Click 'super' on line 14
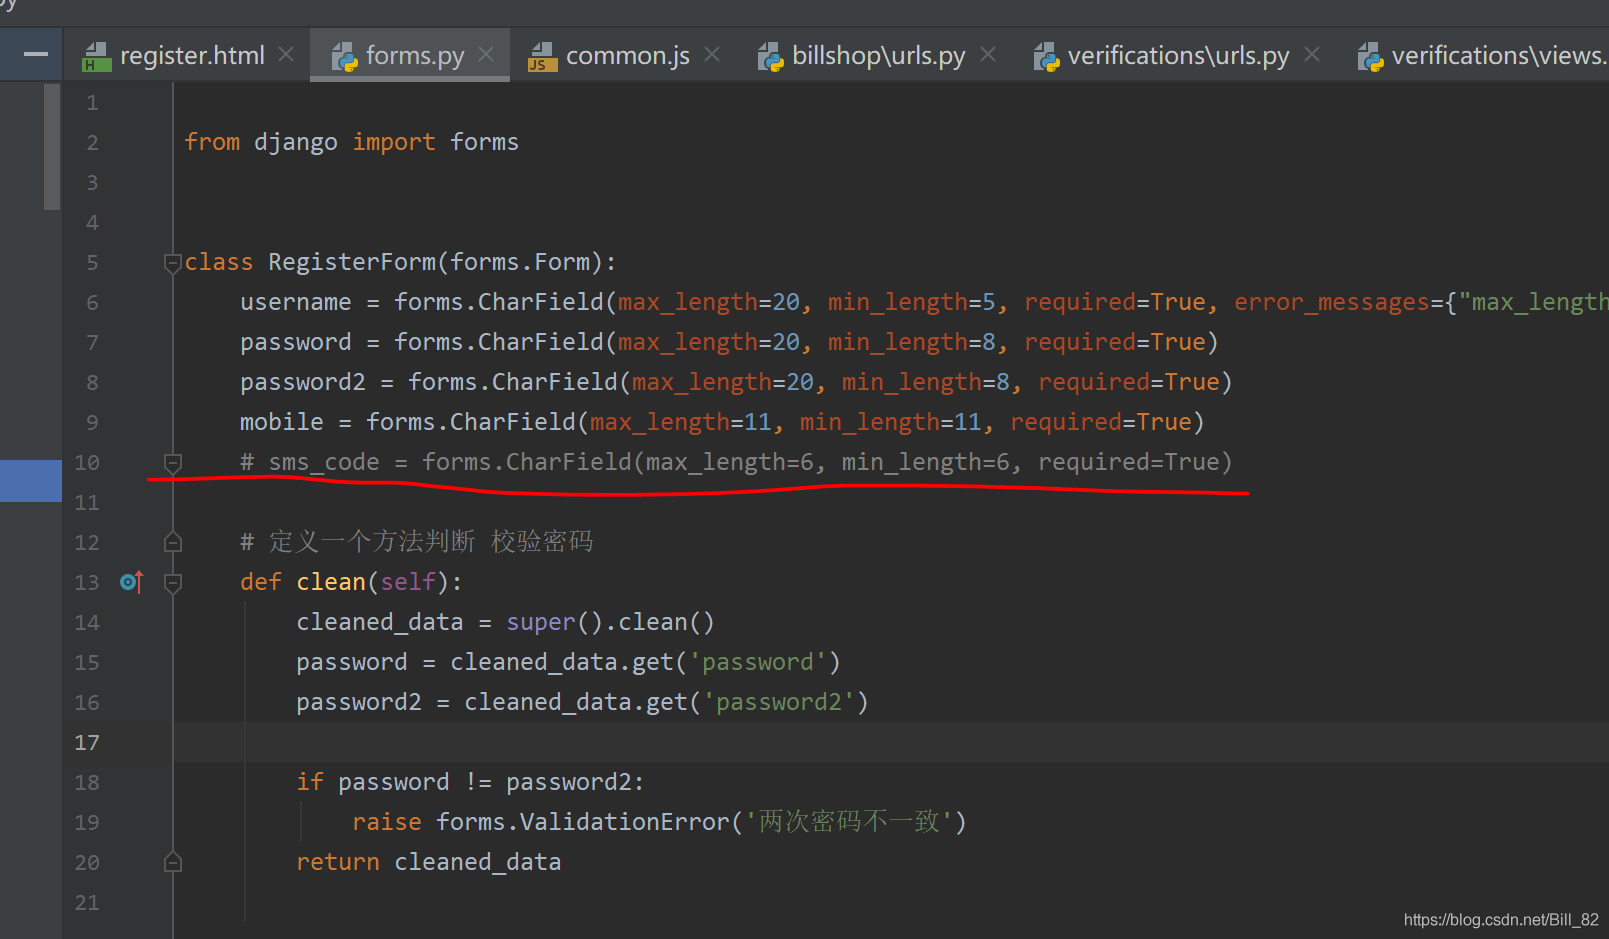Screen dimensions: 1609x939 pyautogui.click(x=541, y=622)
